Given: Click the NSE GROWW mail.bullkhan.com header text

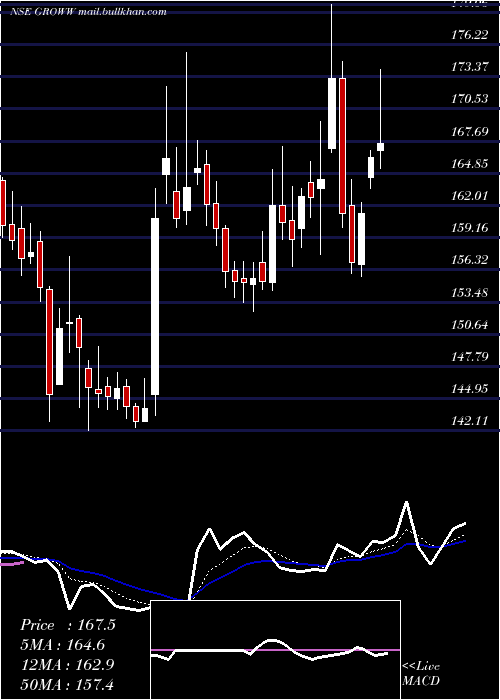Looking at the screenshot, I should point(88,12).
